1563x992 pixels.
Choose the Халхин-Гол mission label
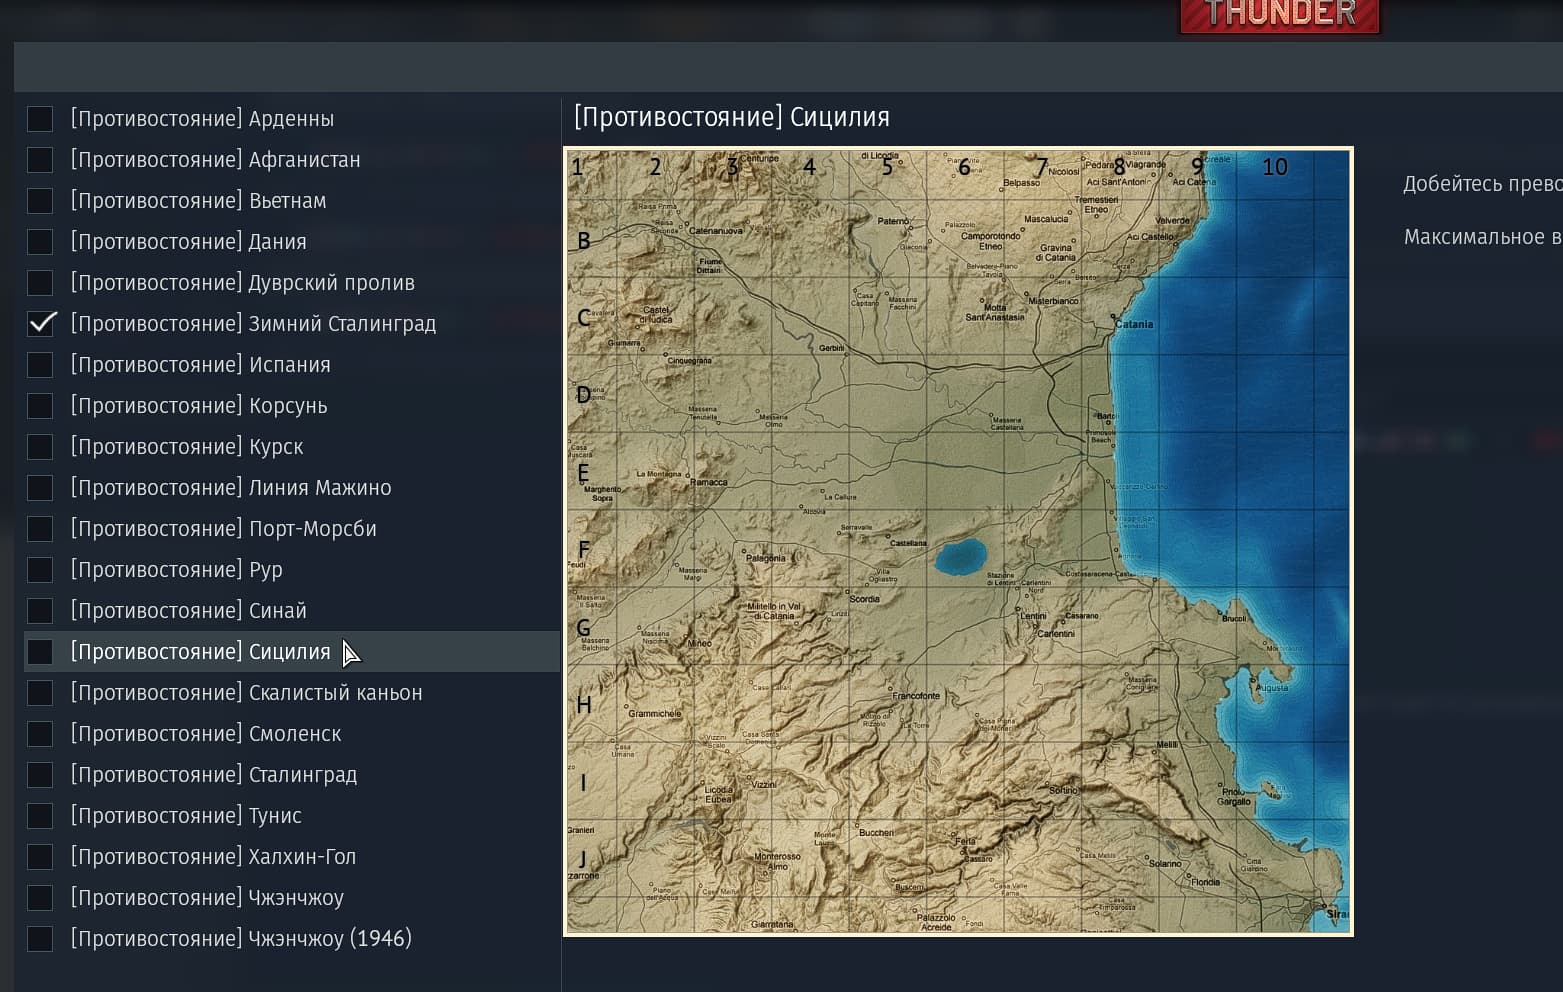tap(213, 857)
